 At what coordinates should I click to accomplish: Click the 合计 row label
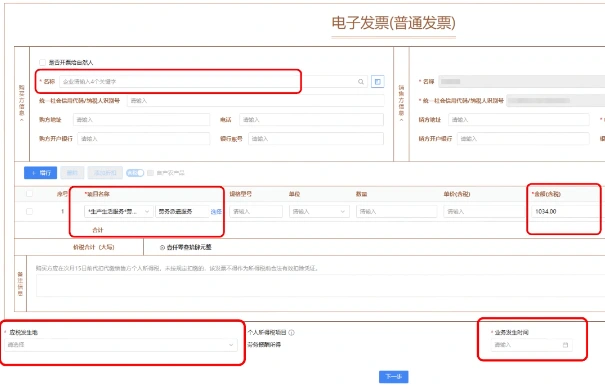[98, 230]
